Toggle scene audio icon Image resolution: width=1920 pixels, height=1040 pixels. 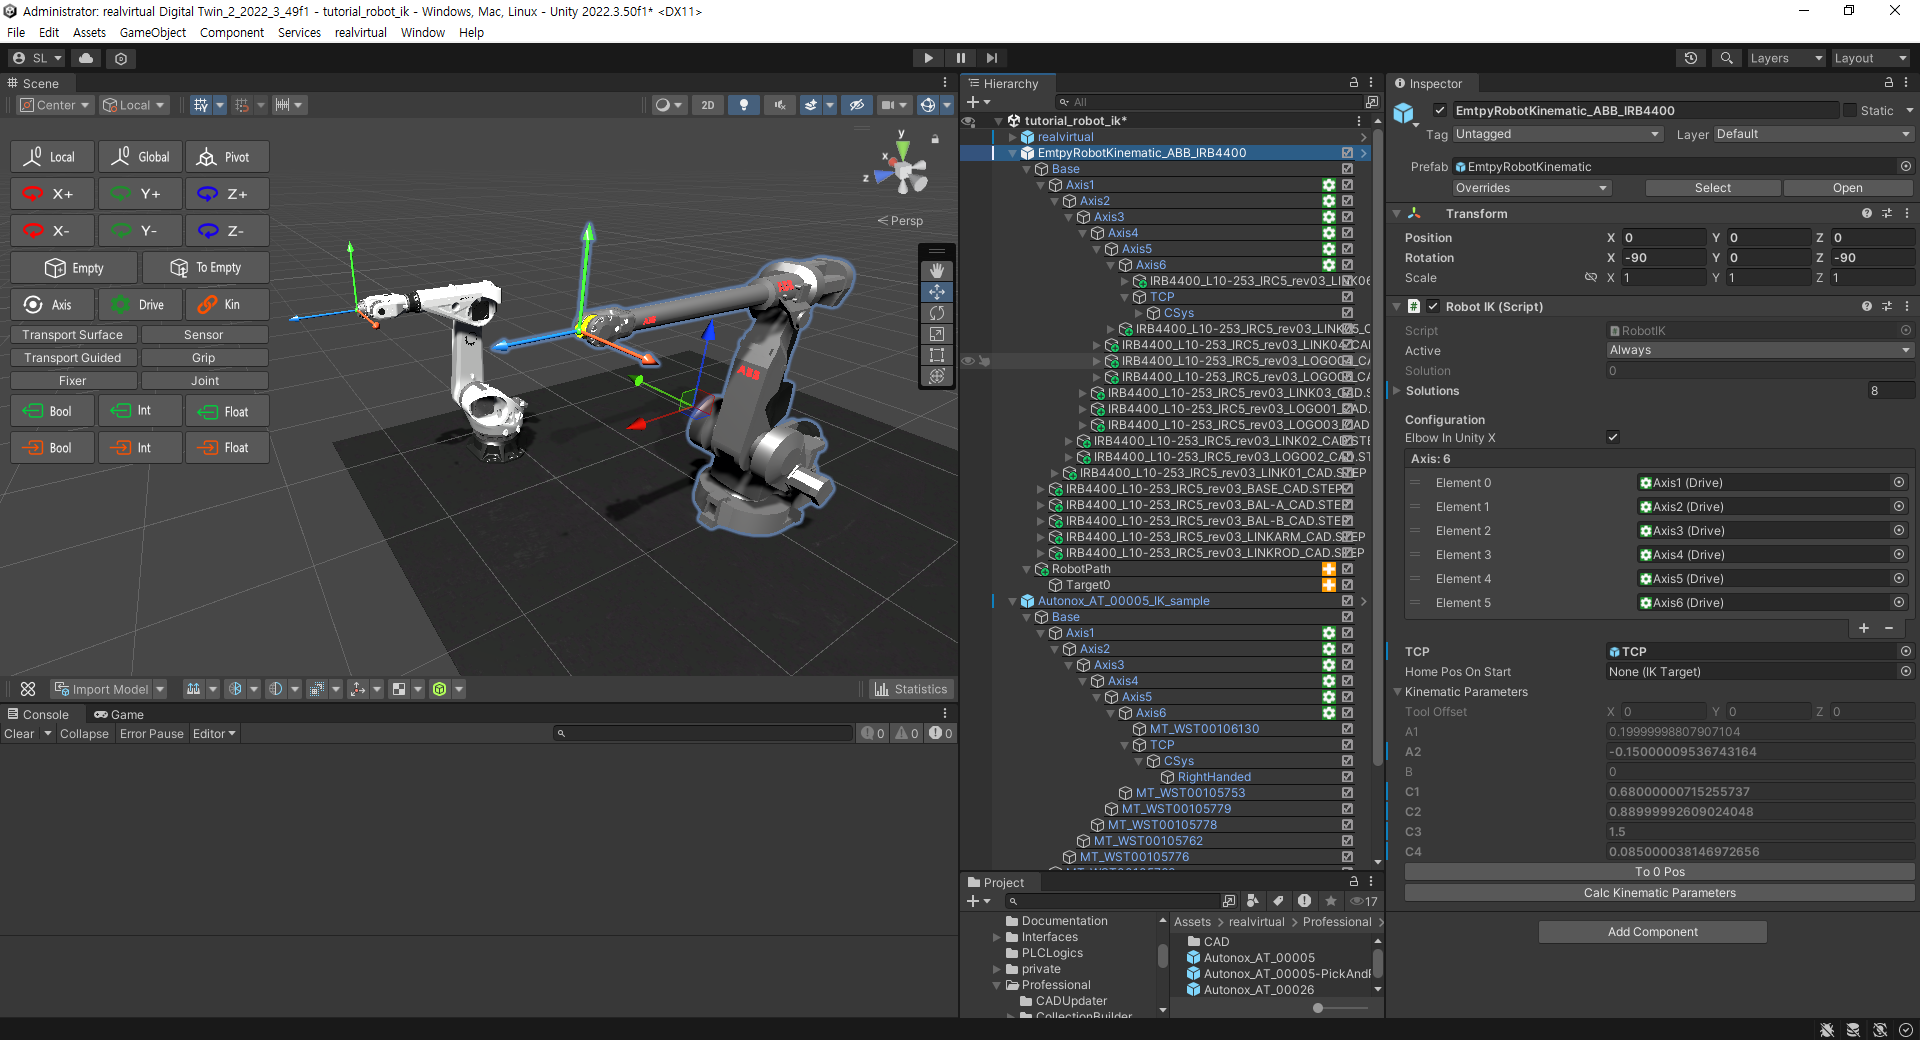[779, 105]
